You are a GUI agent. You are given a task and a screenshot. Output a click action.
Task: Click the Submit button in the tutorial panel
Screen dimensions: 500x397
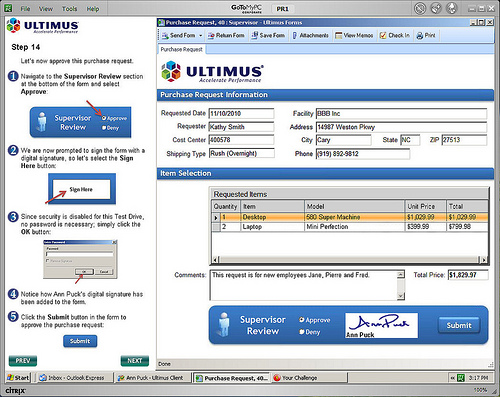[x=80, y=341]
